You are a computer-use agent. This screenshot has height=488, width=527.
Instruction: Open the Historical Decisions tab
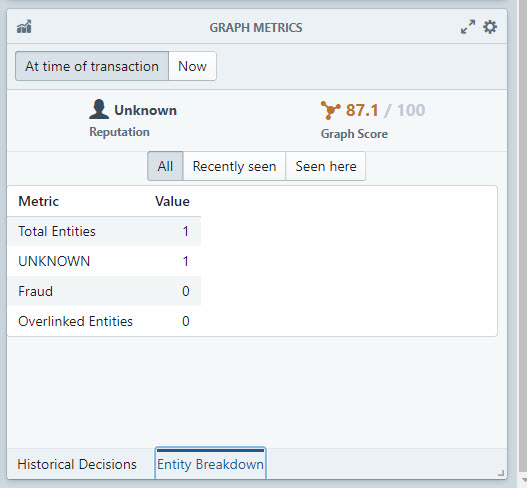pyautogui.click(x=77, y=464)
